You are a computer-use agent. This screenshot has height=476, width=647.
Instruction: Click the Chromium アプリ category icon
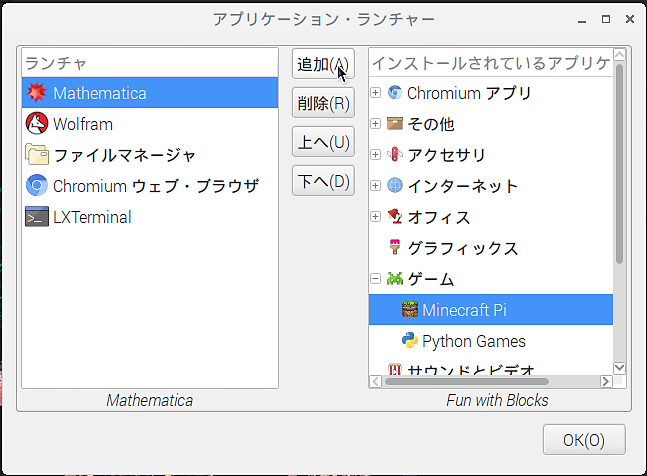coord(395,92)
